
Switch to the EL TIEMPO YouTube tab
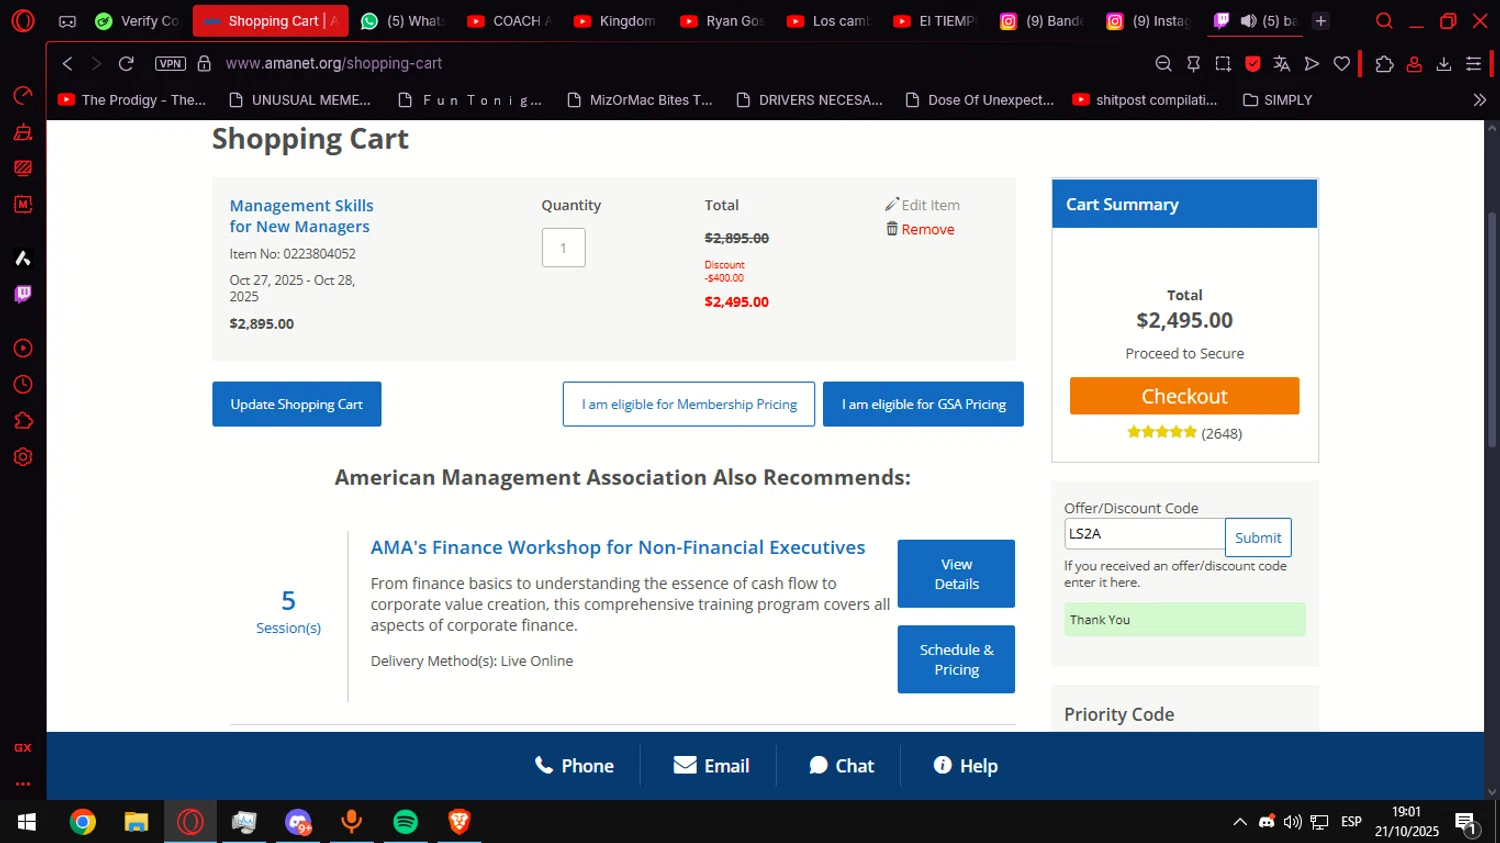pos(935,21)
